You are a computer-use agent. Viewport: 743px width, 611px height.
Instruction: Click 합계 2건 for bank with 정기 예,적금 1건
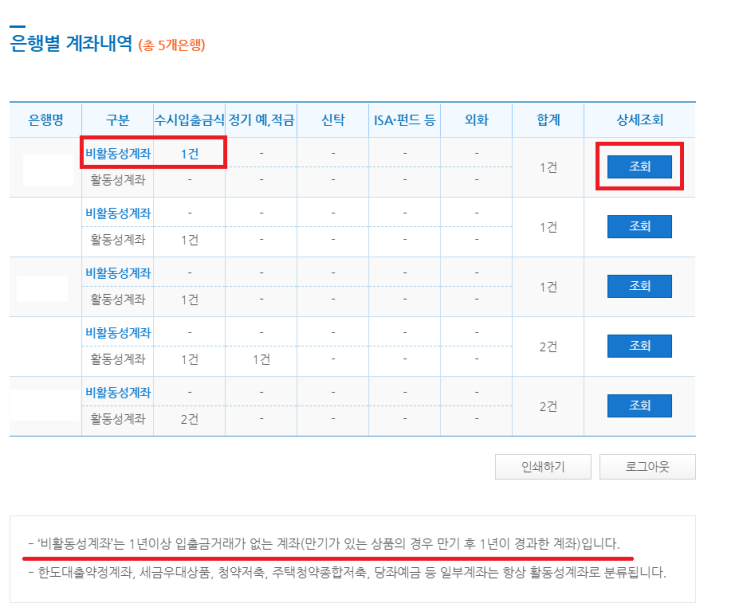[548, 347]
